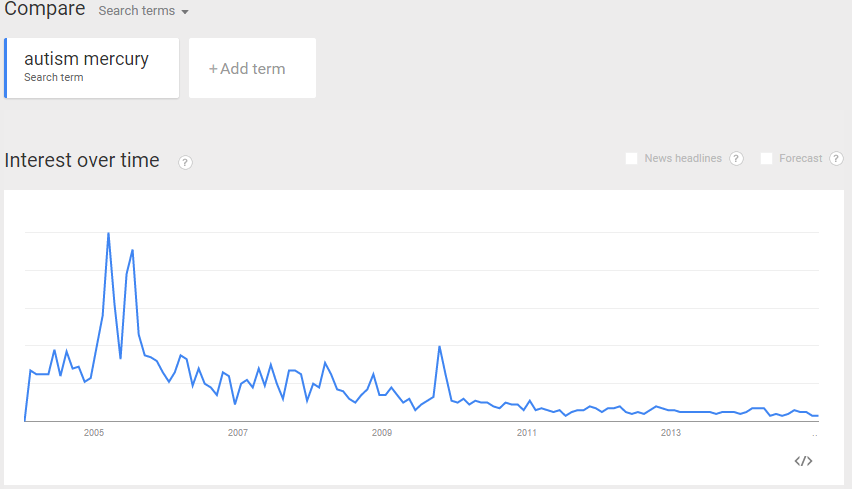The height and width of the screenshot is (489, 852).
Task: Click the 2013 axis label
Action: click(671, 433)
